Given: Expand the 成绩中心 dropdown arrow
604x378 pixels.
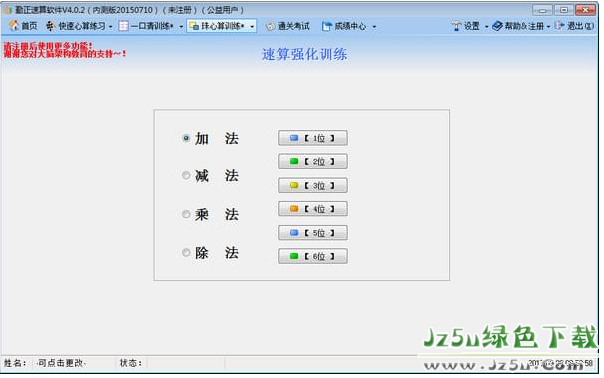Looking at the screenshot, I should pyautogui.click(x=374, y=27).
